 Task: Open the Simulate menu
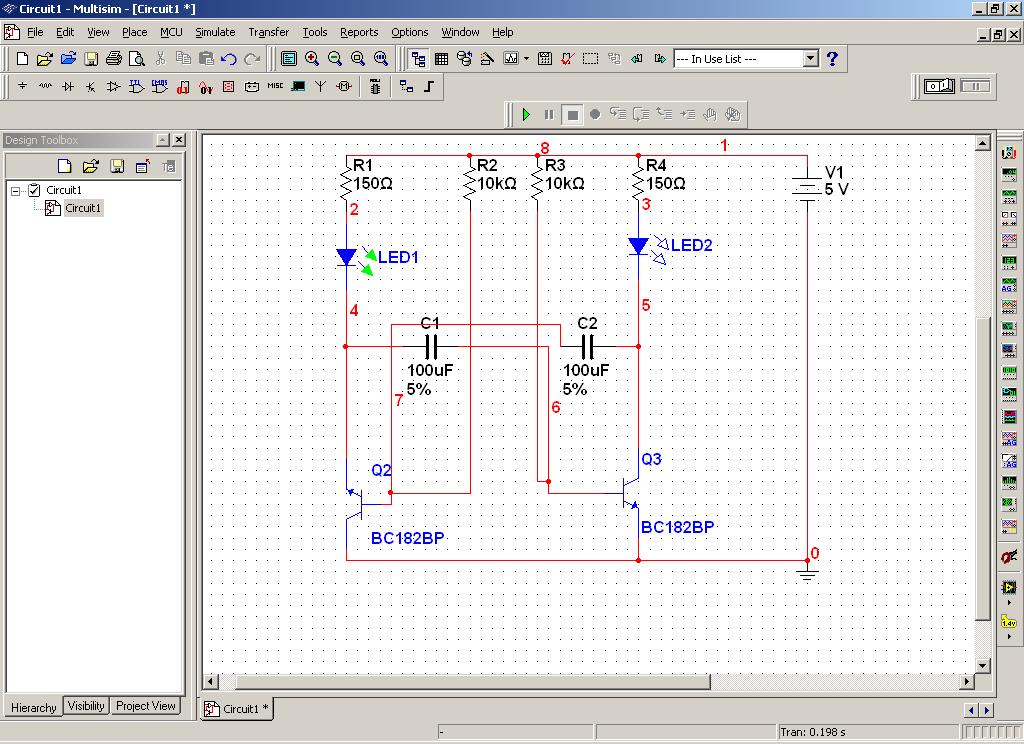pos(215,32)
